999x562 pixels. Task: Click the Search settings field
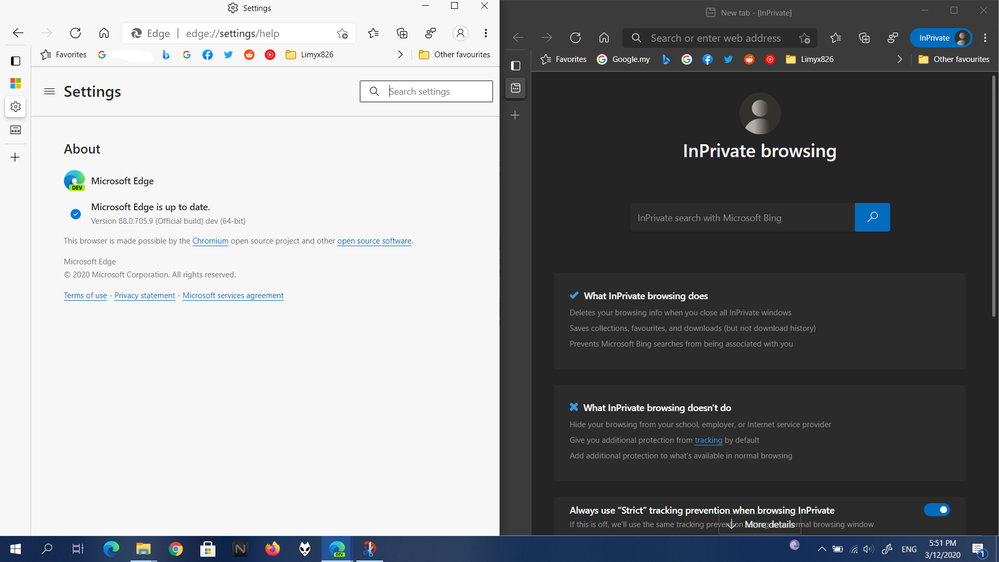(x=426, y=91)
